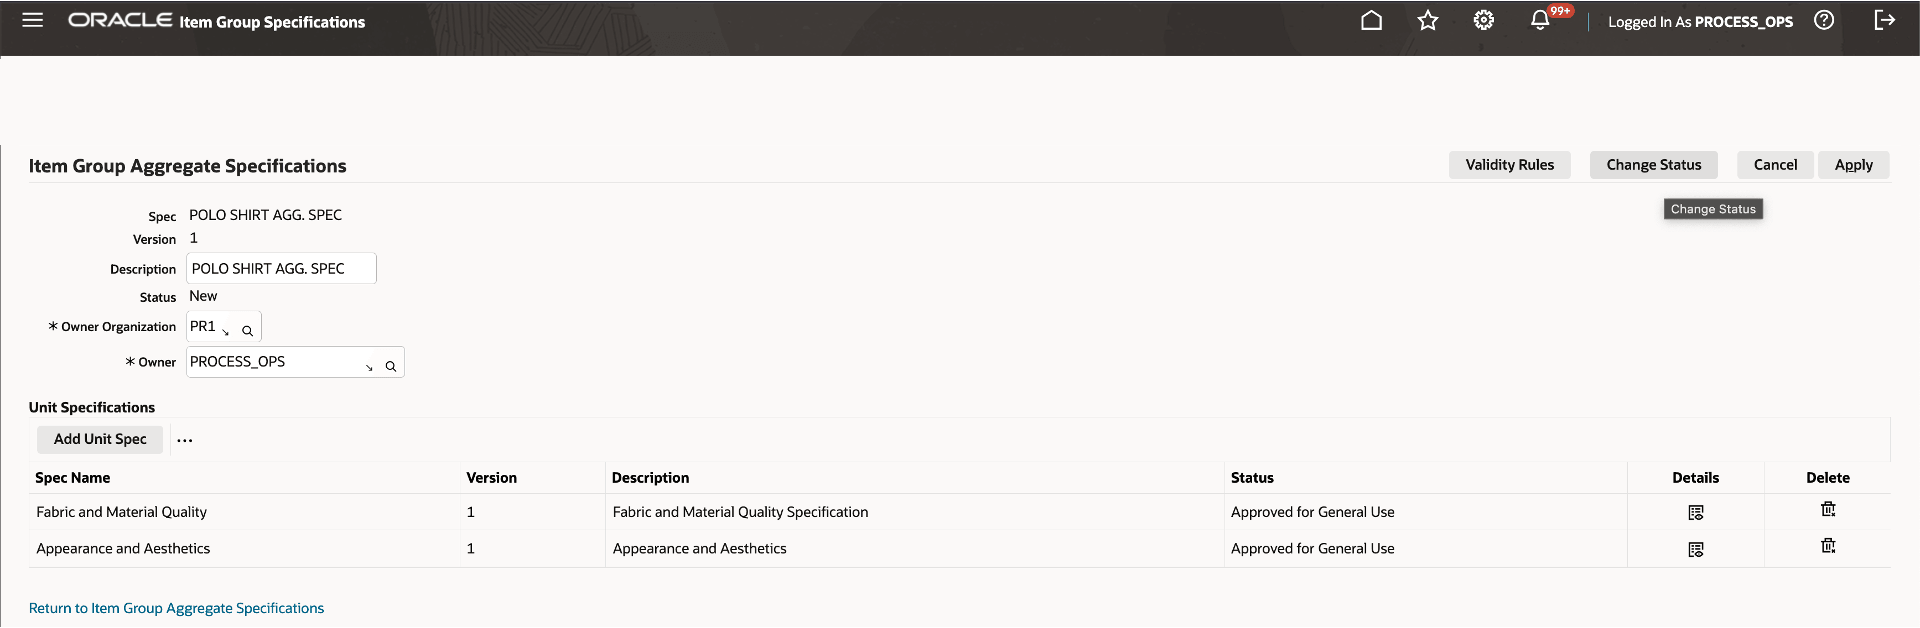Apply the specification changes
Viewport: 1920px width, 628px height.
[x=1853, y=164]
